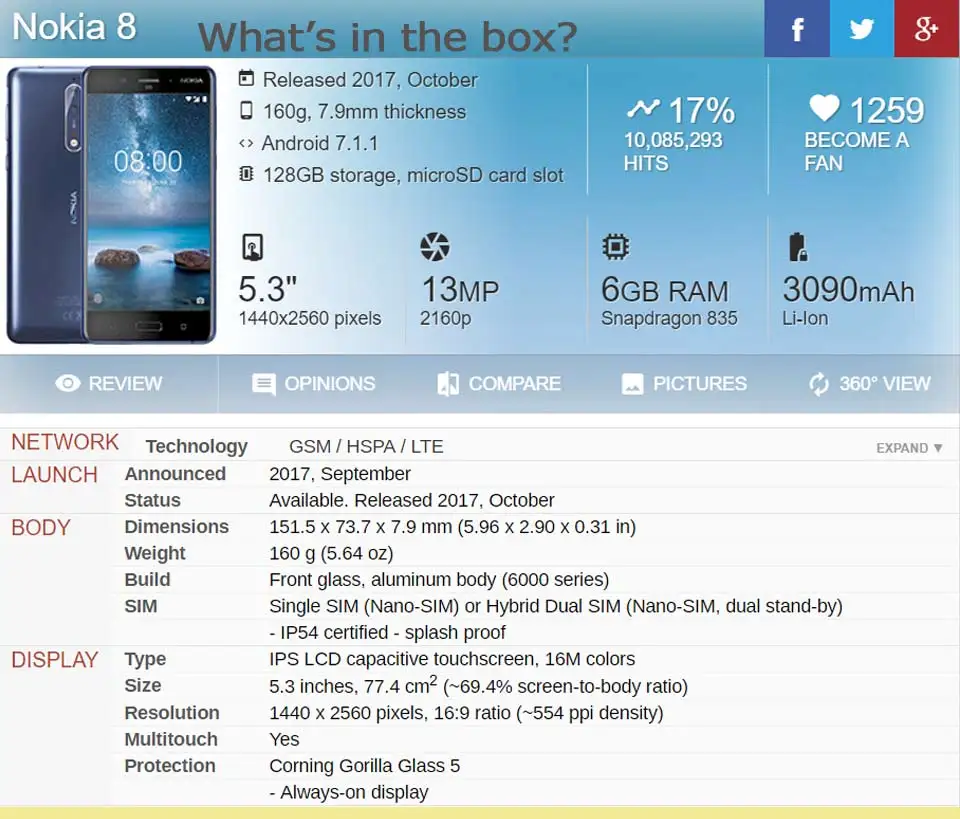Click the Size spec label
Viewport: 960px width, 819px height.
point(143,685)
